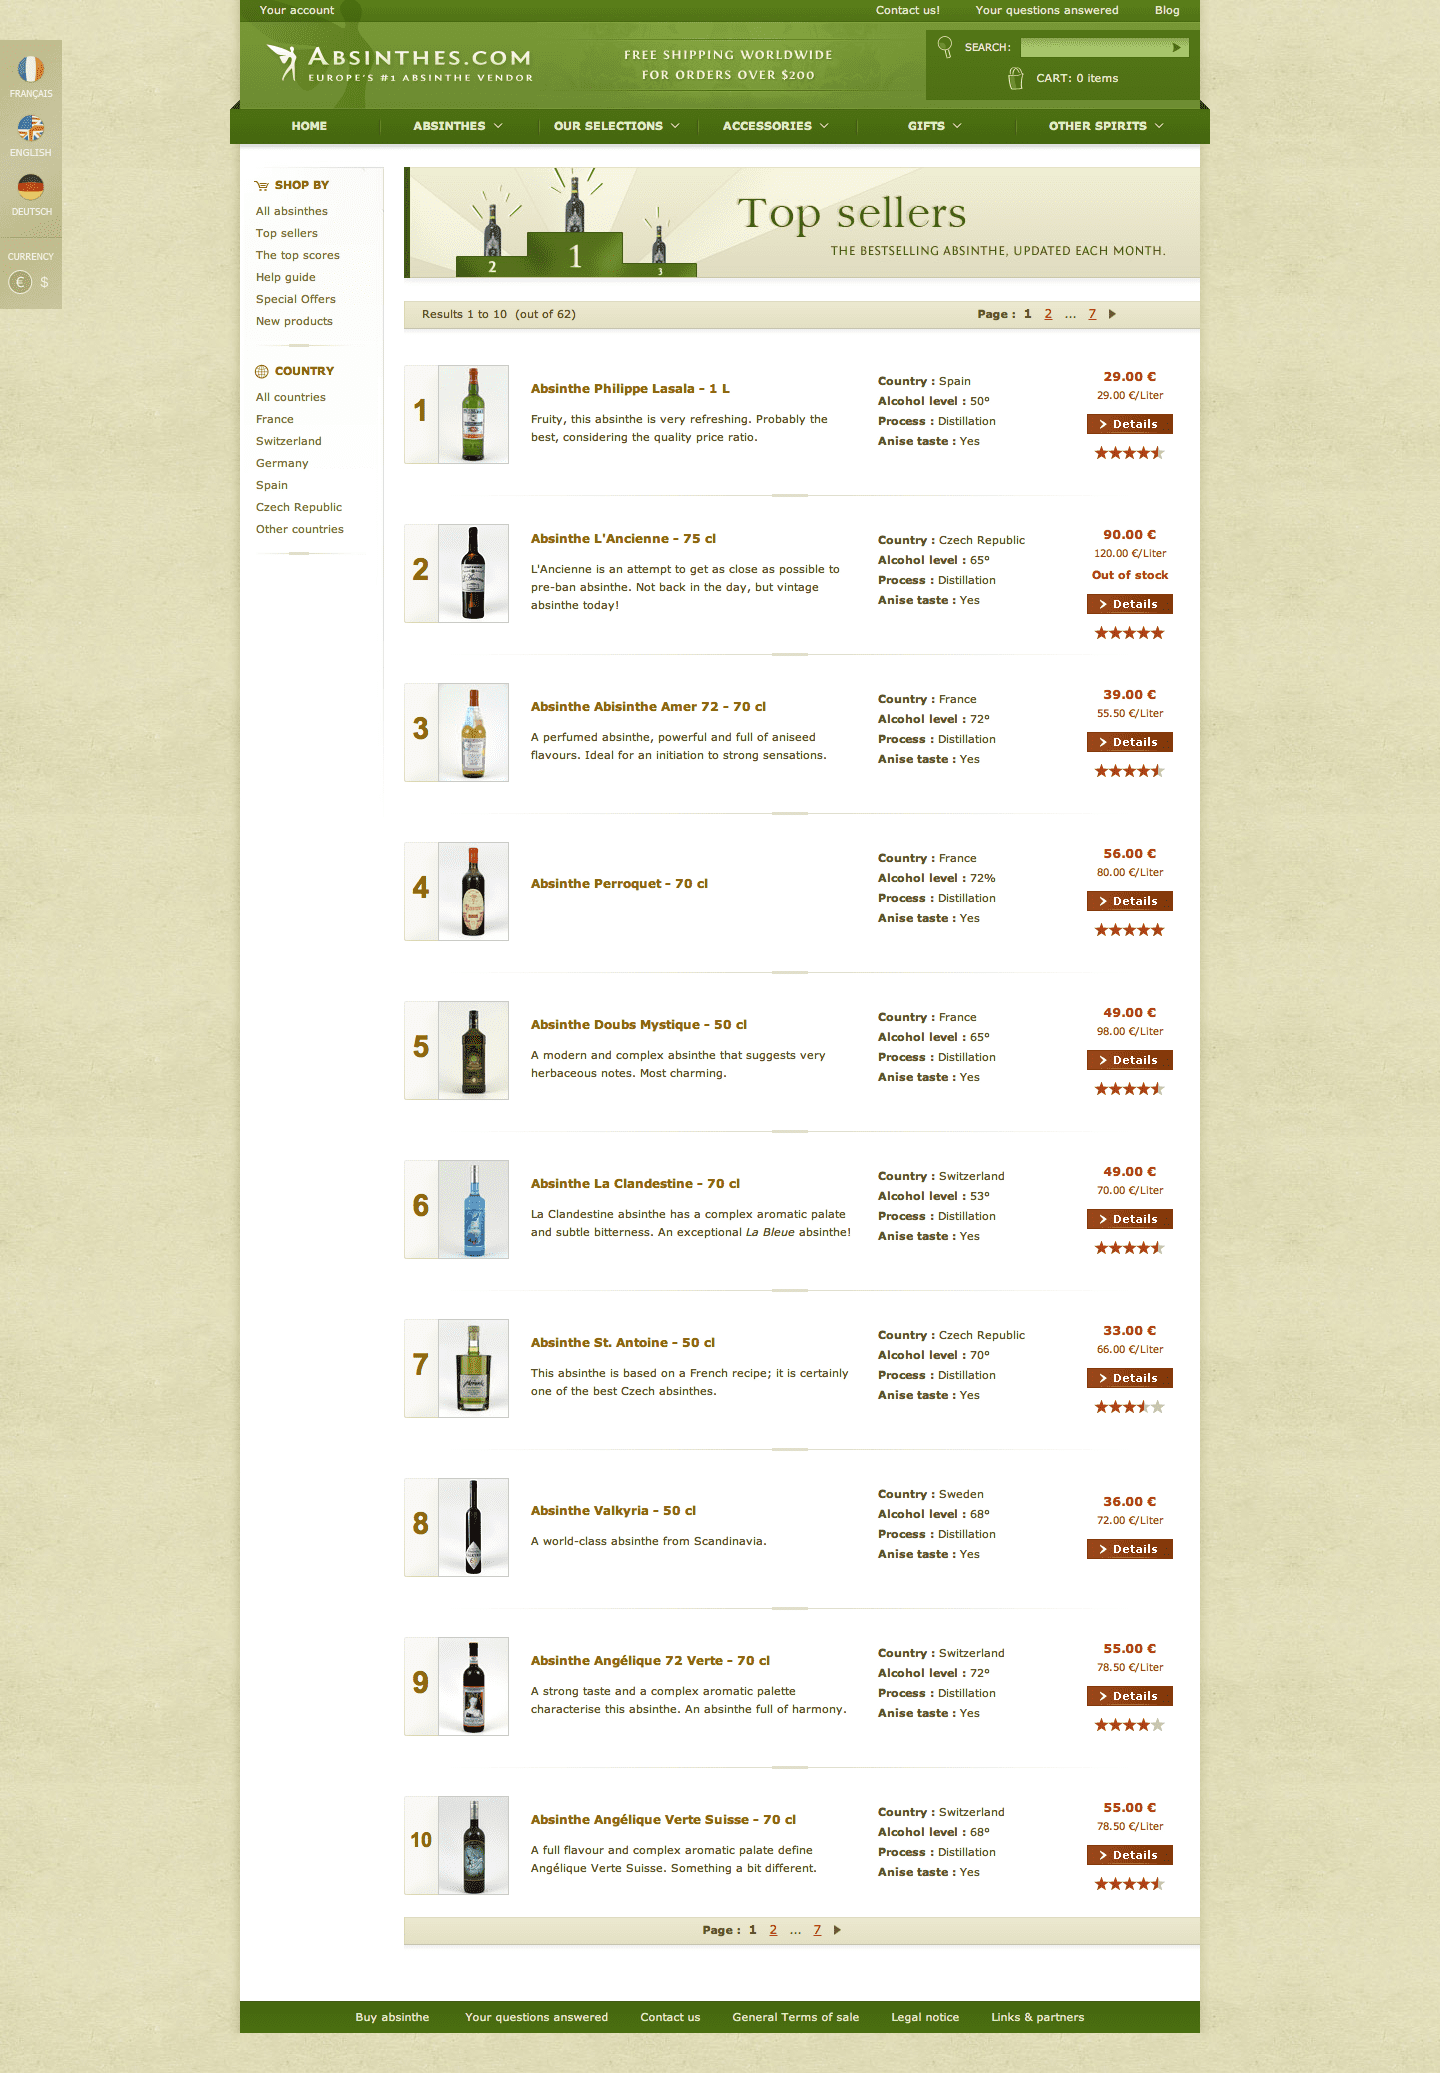The width and height of the screenshot is (1440, 2073).
Task: Open the Accessories menu
Action: tap(776, 126)
